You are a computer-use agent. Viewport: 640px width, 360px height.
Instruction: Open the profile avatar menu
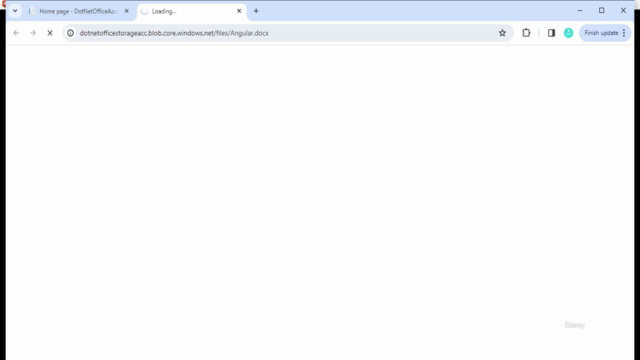[x=569, y=33]
